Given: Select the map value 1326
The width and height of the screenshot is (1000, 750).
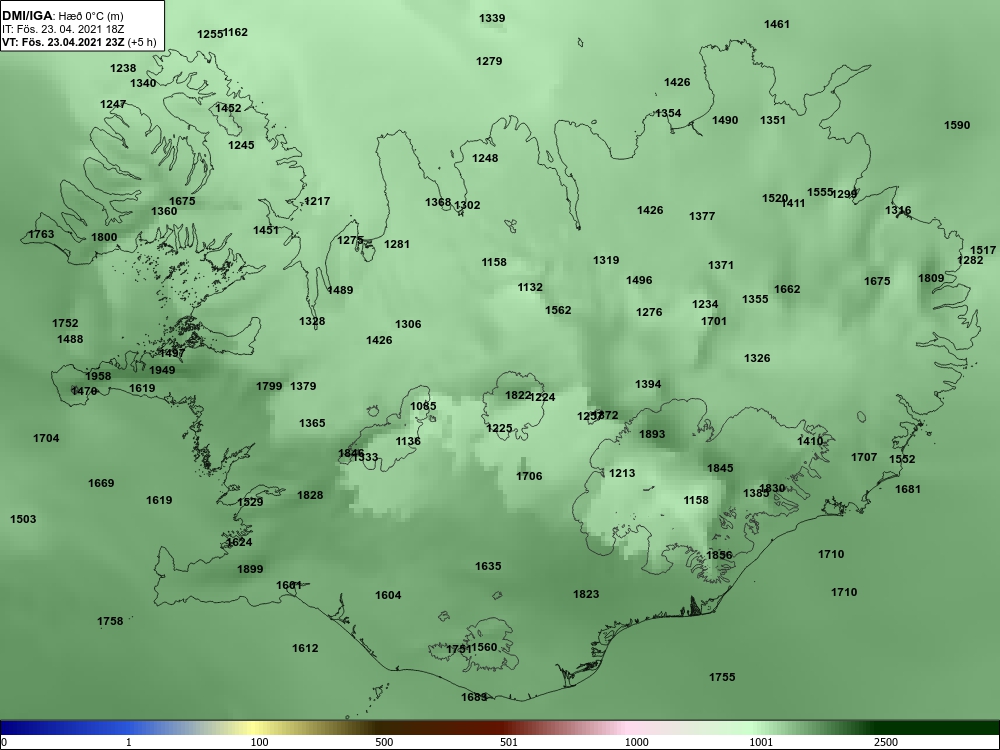Looking at the screenshot, I should point(757,358).
